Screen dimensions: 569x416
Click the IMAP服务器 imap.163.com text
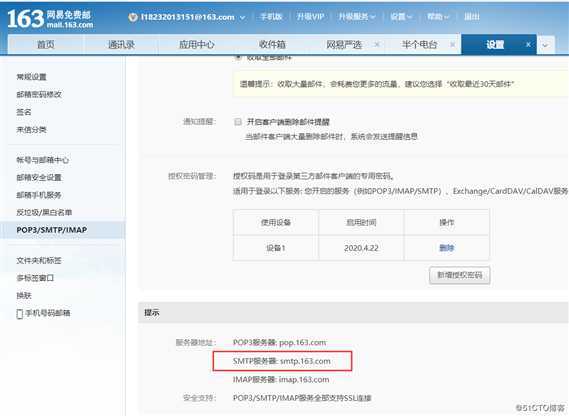281,380
